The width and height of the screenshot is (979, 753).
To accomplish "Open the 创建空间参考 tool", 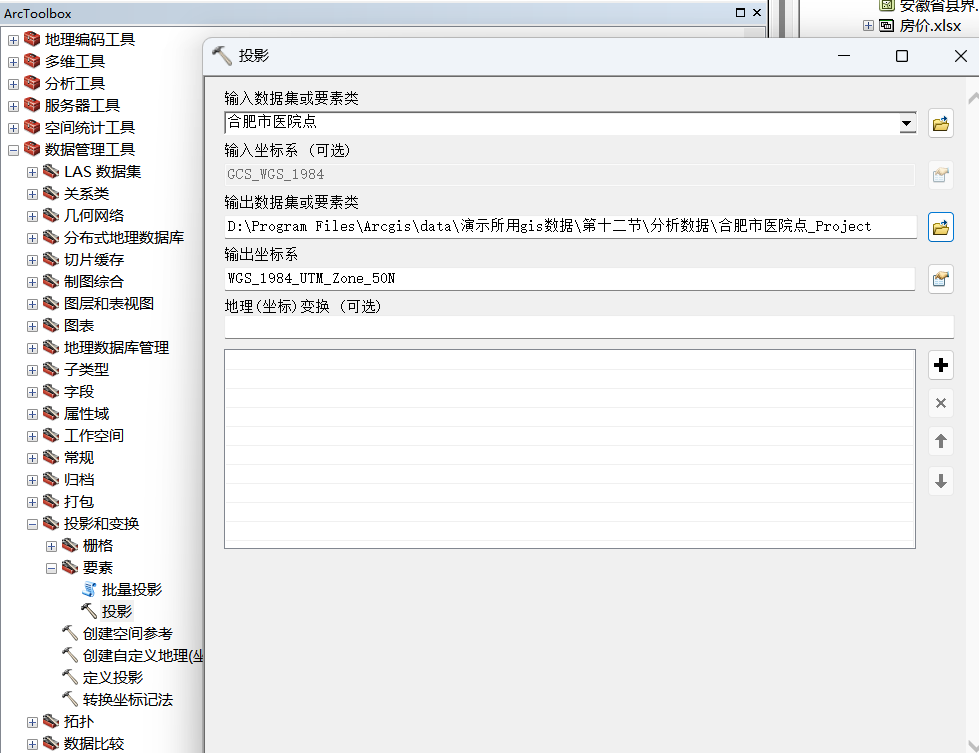I will pos(127,634).
